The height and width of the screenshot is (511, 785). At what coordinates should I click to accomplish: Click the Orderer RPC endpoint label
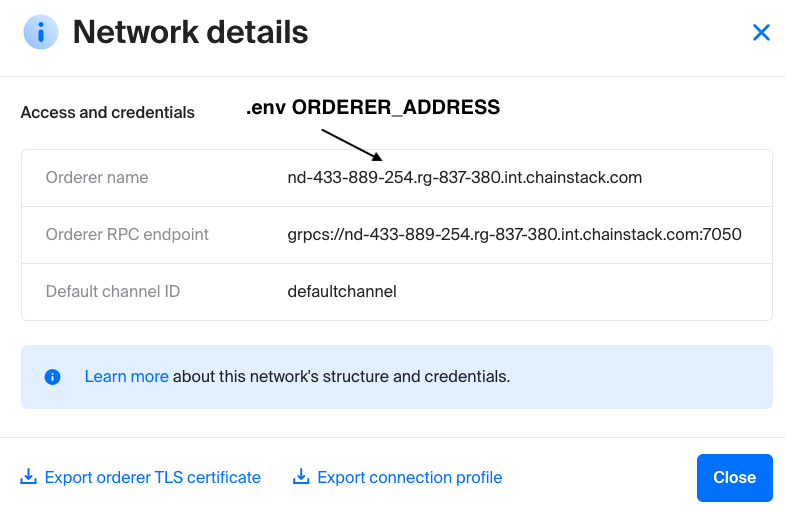coord(127,235)
